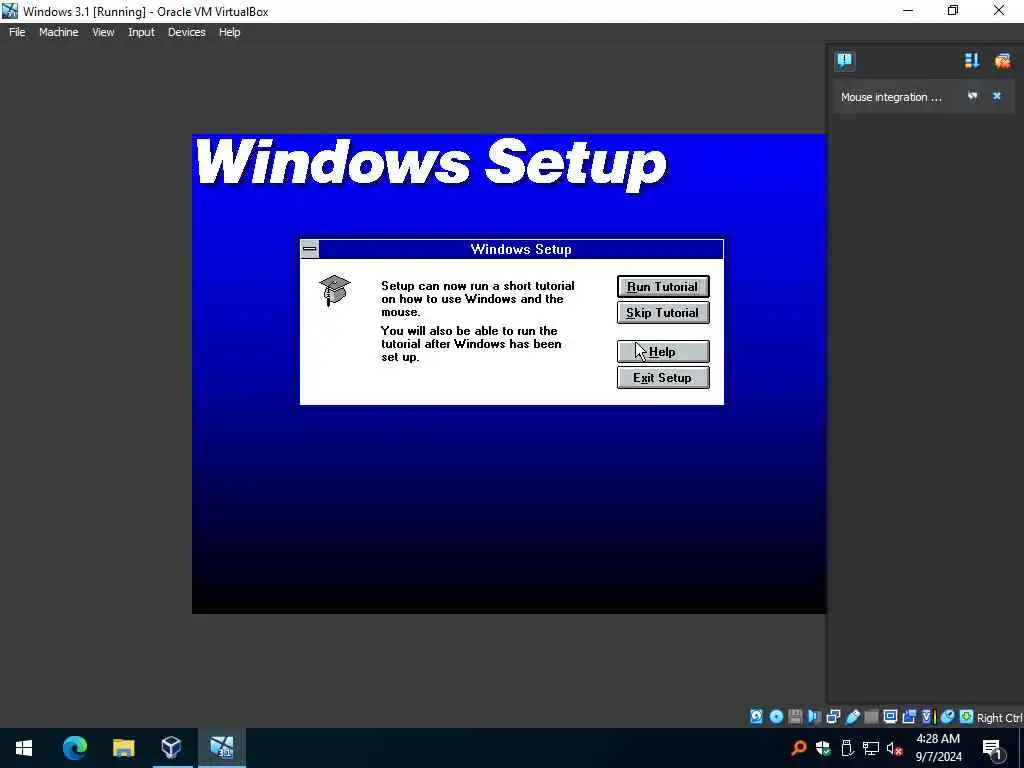The height and width of the screenshot is (768, 1024).
Task: Click the Exit Setup button
Action: coord(663,377)
